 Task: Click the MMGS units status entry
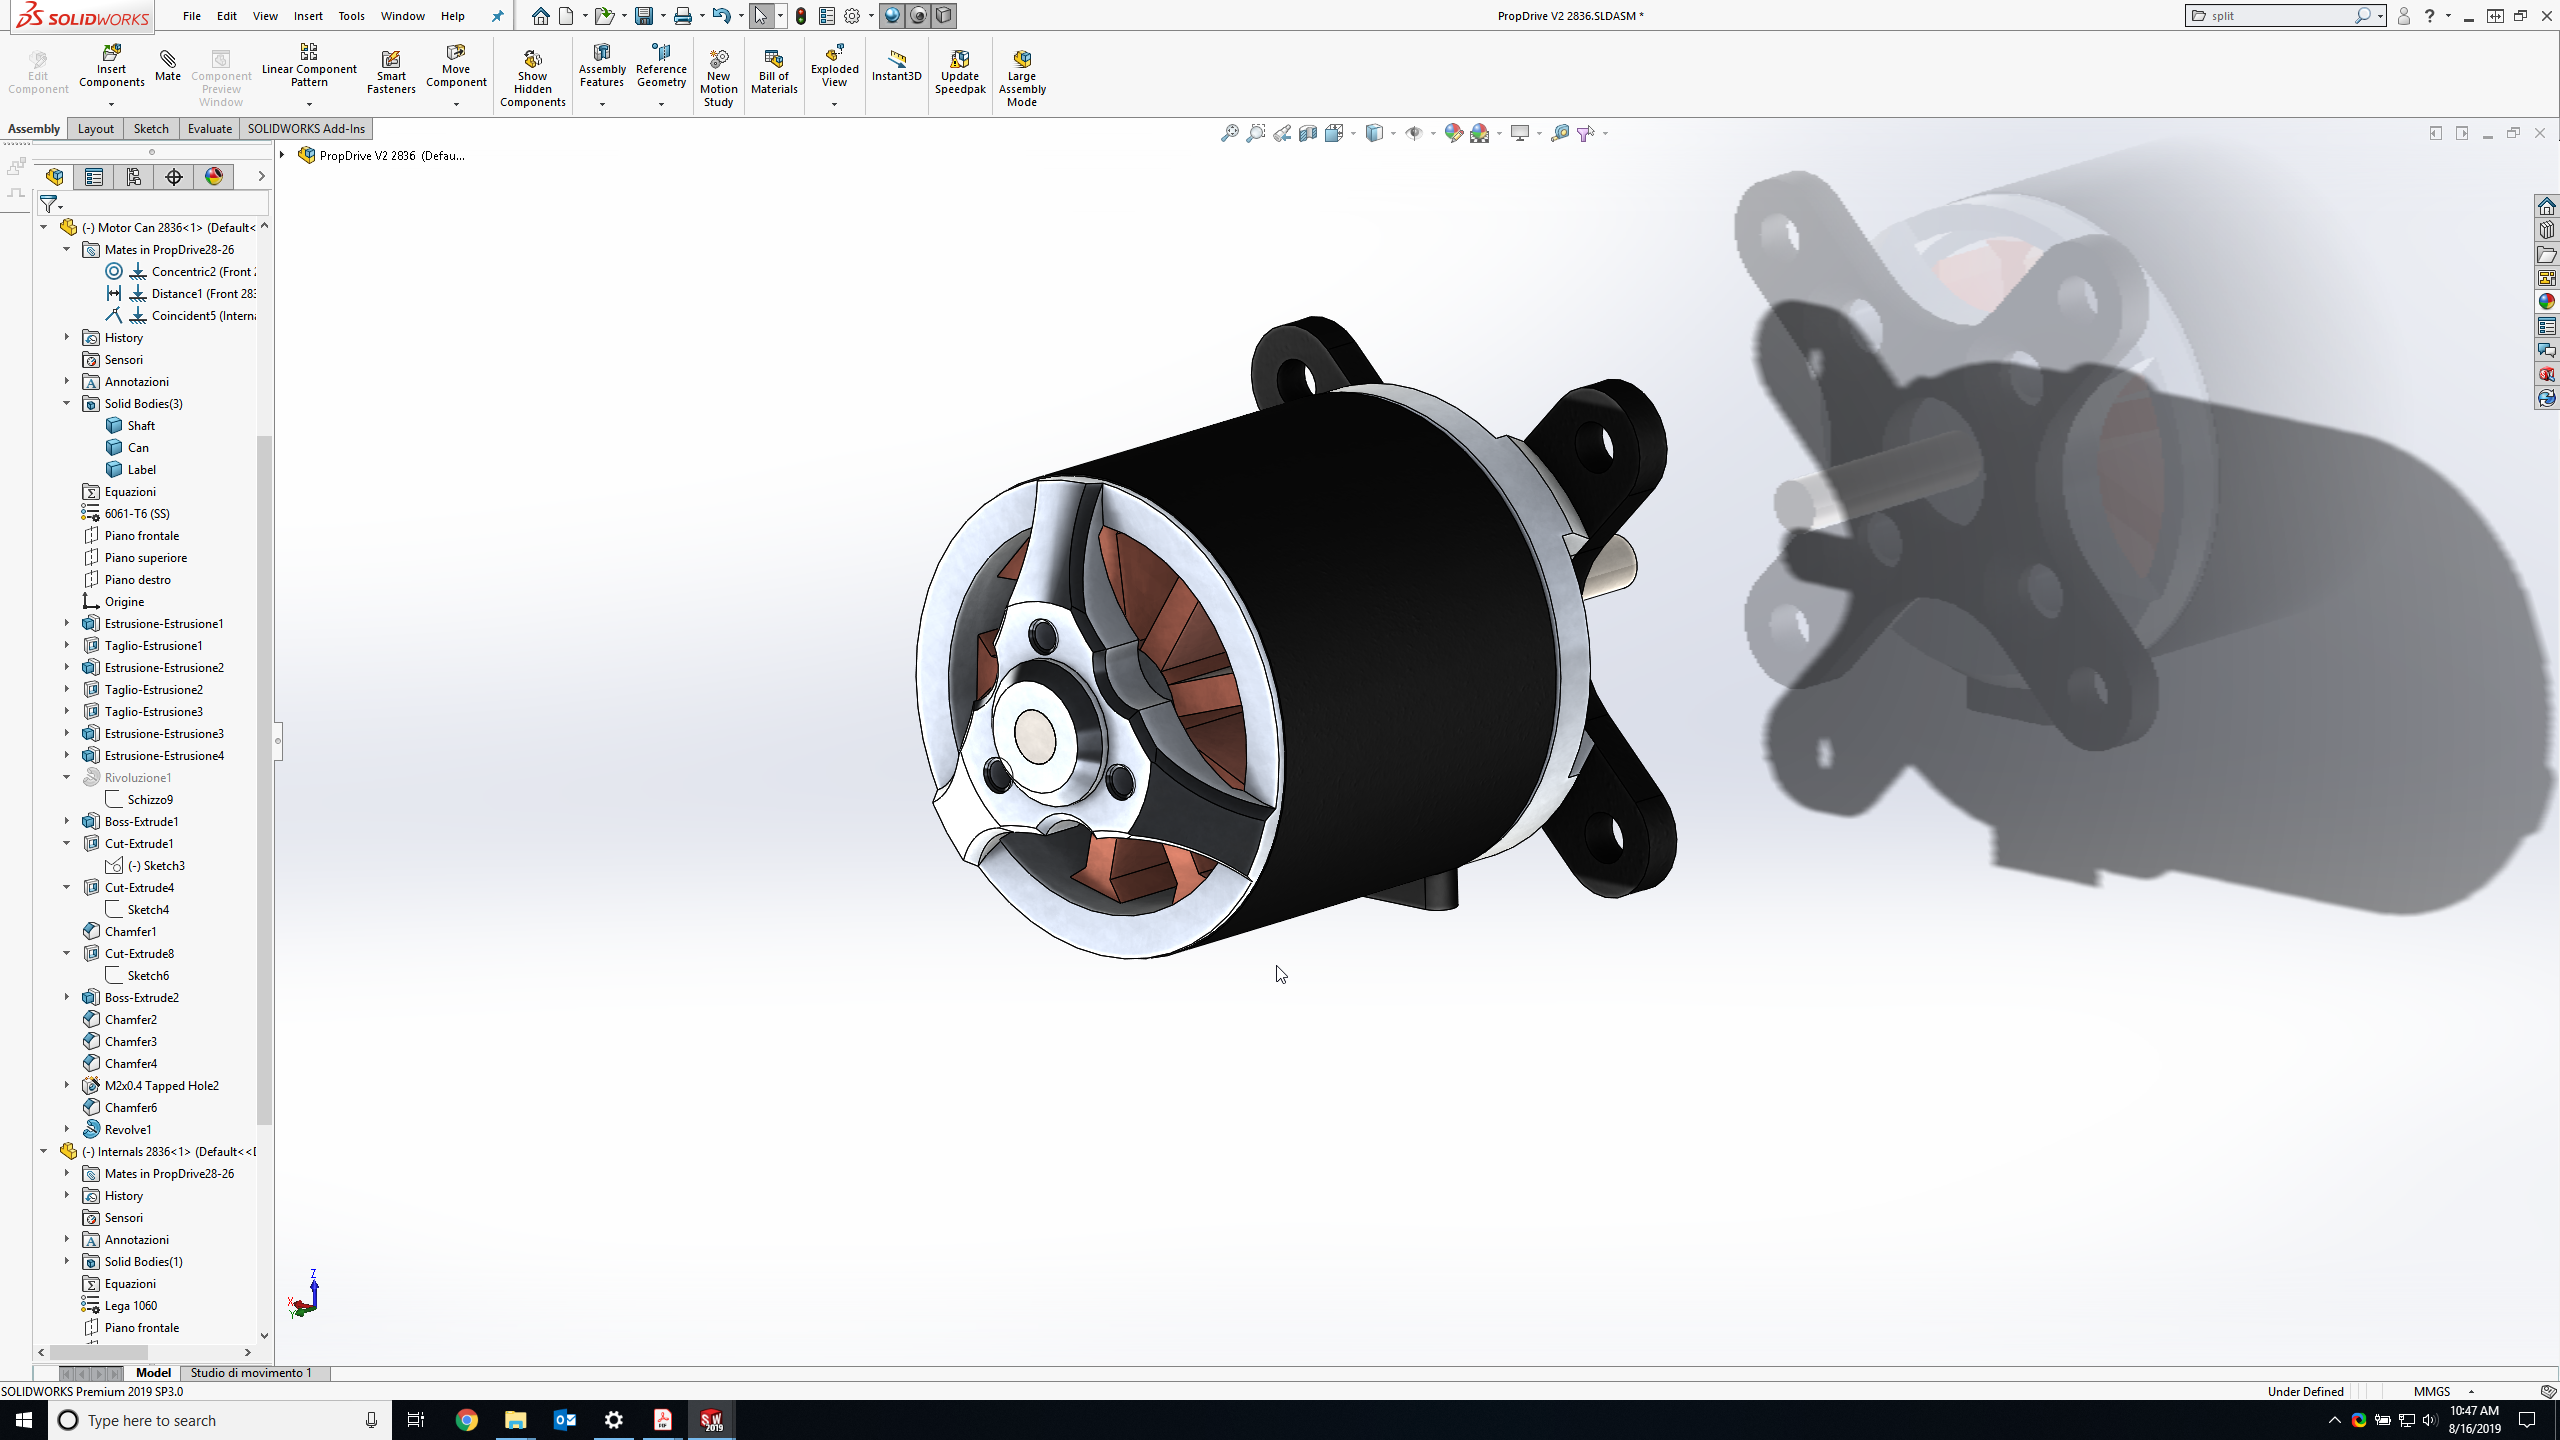(x=2432, y=1391)
